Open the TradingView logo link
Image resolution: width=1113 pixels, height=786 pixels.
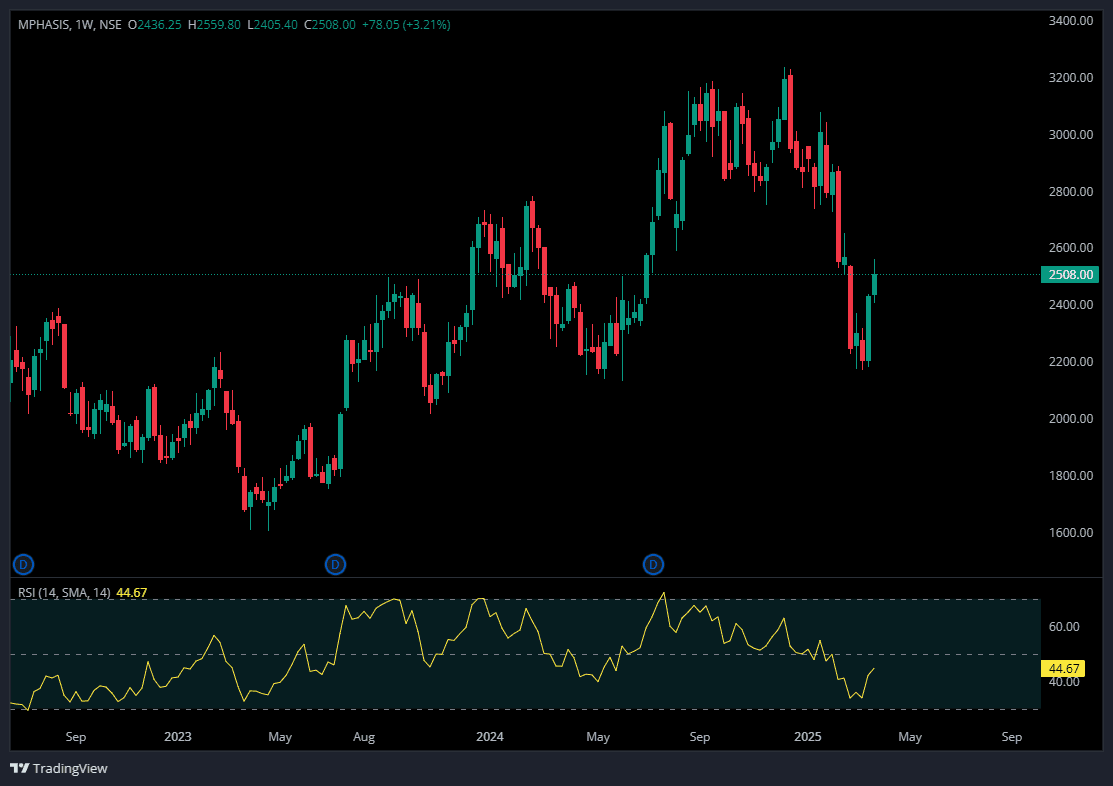[59, 768]
